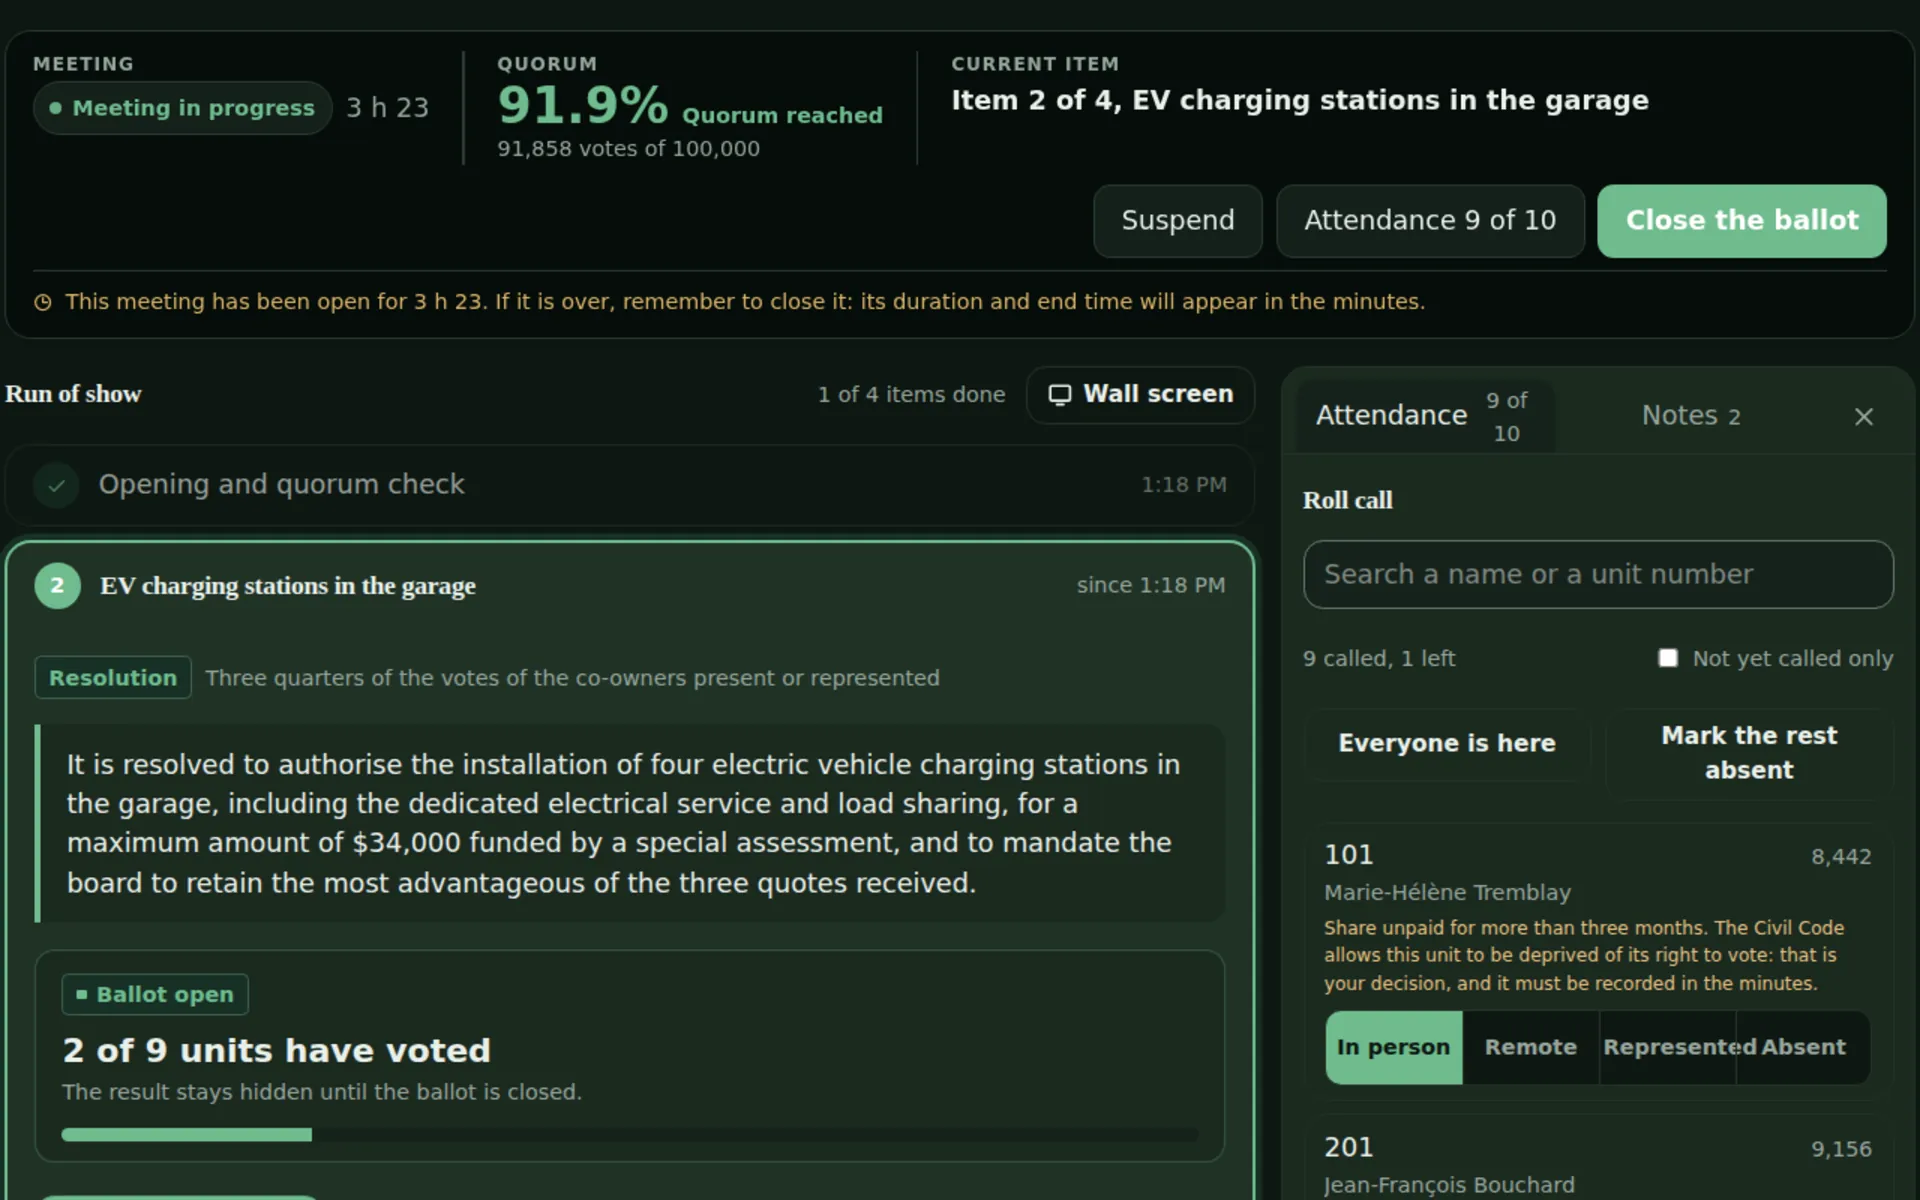The image size is (1920, 1200).
Task: Enable the Not yet called only checkbox
Action: coord(1667,658)
